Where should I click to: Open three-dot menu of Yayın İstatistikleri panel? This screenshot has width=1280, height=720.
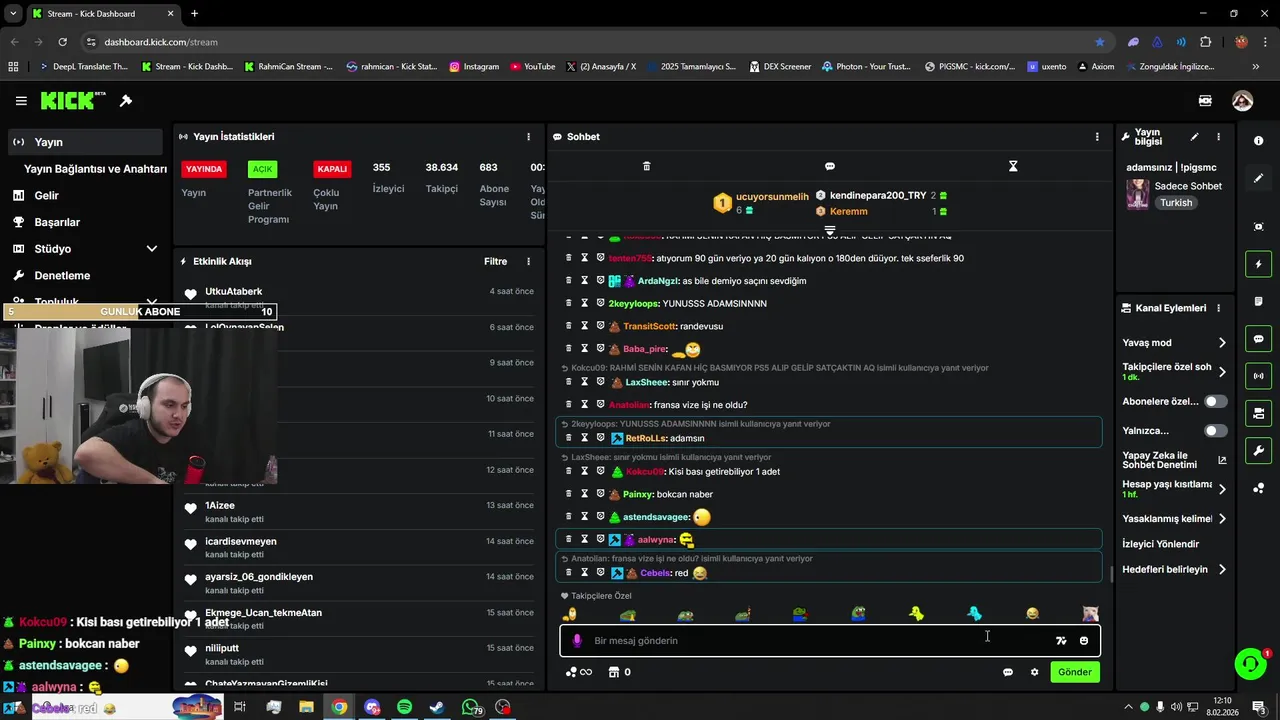529,137
